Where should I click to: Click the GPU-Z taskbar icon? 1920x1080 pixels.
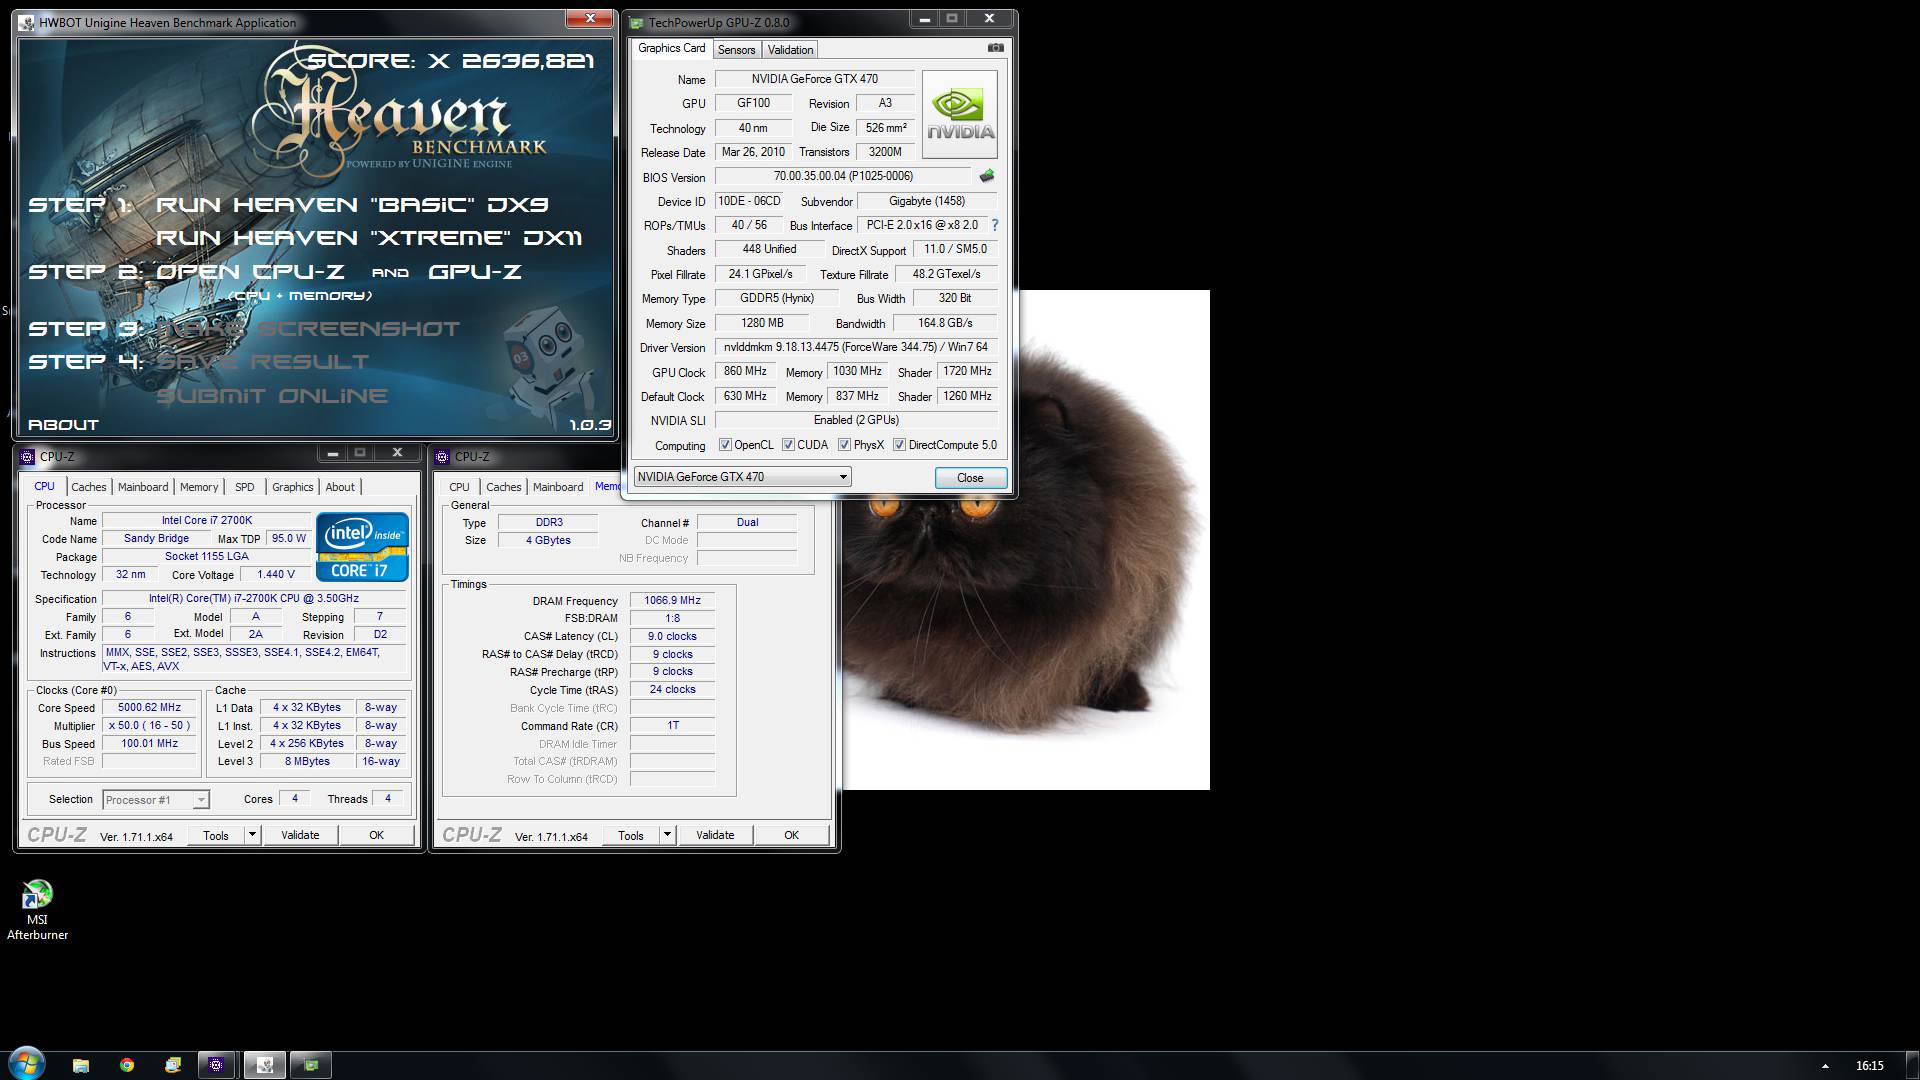tap(311, 1065)
